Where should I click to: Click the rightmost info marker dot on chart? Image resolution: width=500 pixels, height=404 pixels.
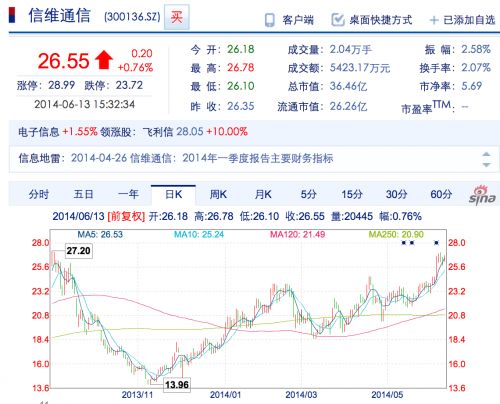point(436,243)
